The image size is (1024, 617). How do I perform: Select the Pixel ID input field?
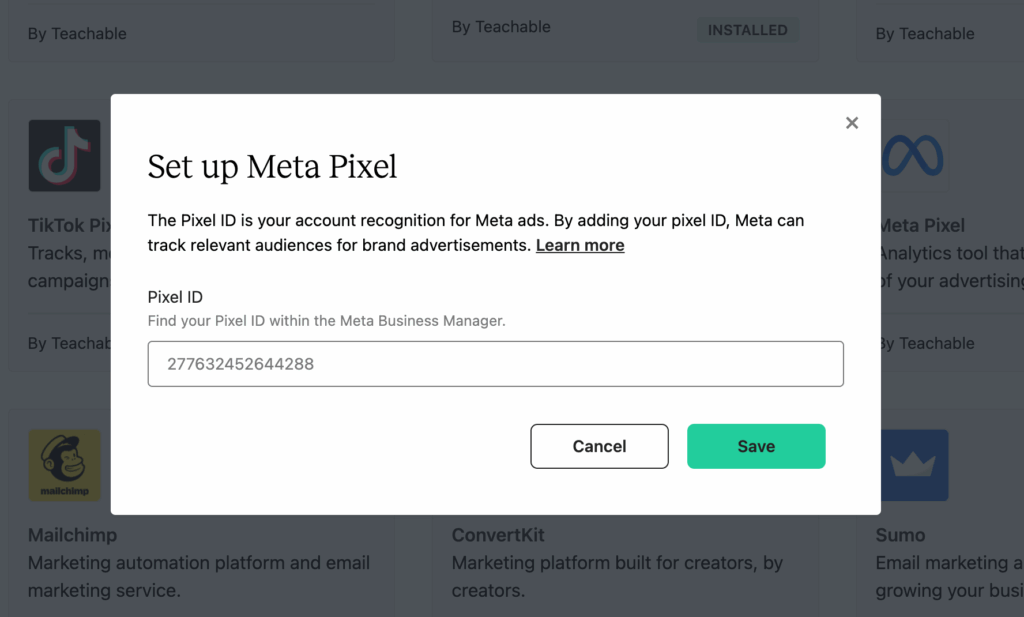[x=495, y=363]
